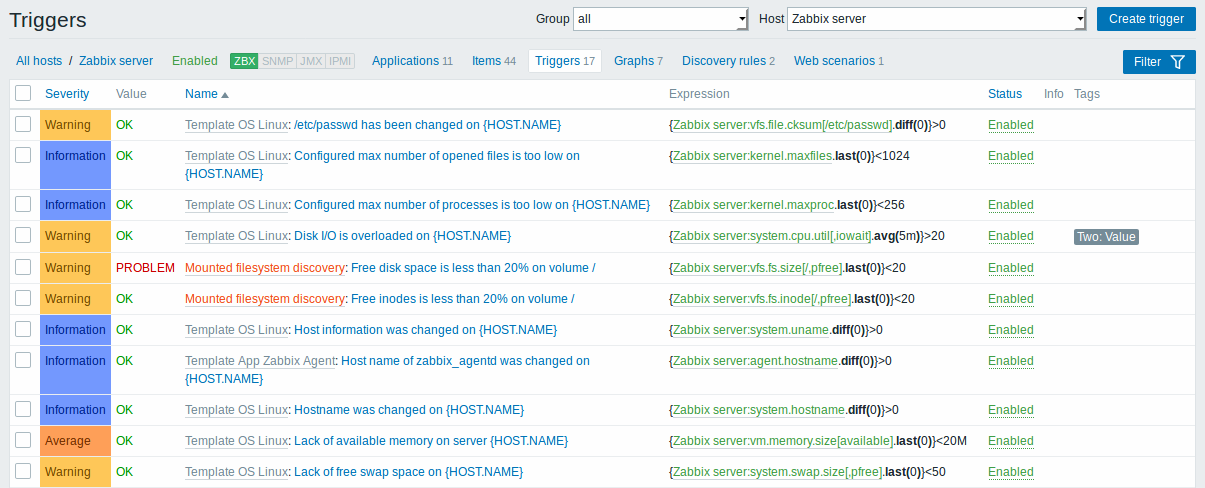The width and height of the screenshot is (1205, 488).
Task: Click the SNMP availability badge
Action: click(x=278, y=61)
